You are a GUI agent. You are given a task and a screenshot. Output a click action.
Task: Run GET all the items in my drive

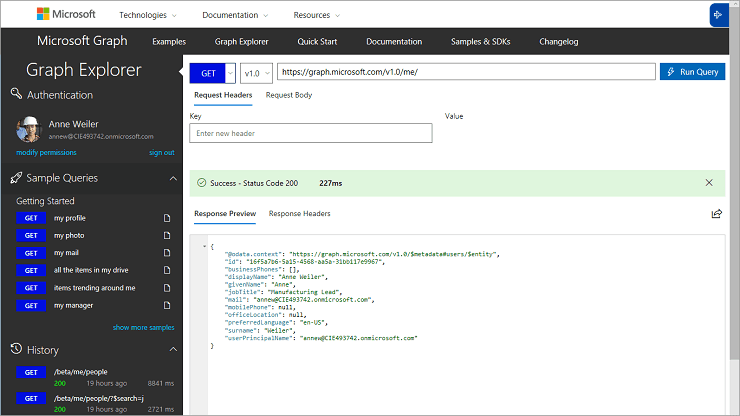pyautogui.click(x=31, y=270)
